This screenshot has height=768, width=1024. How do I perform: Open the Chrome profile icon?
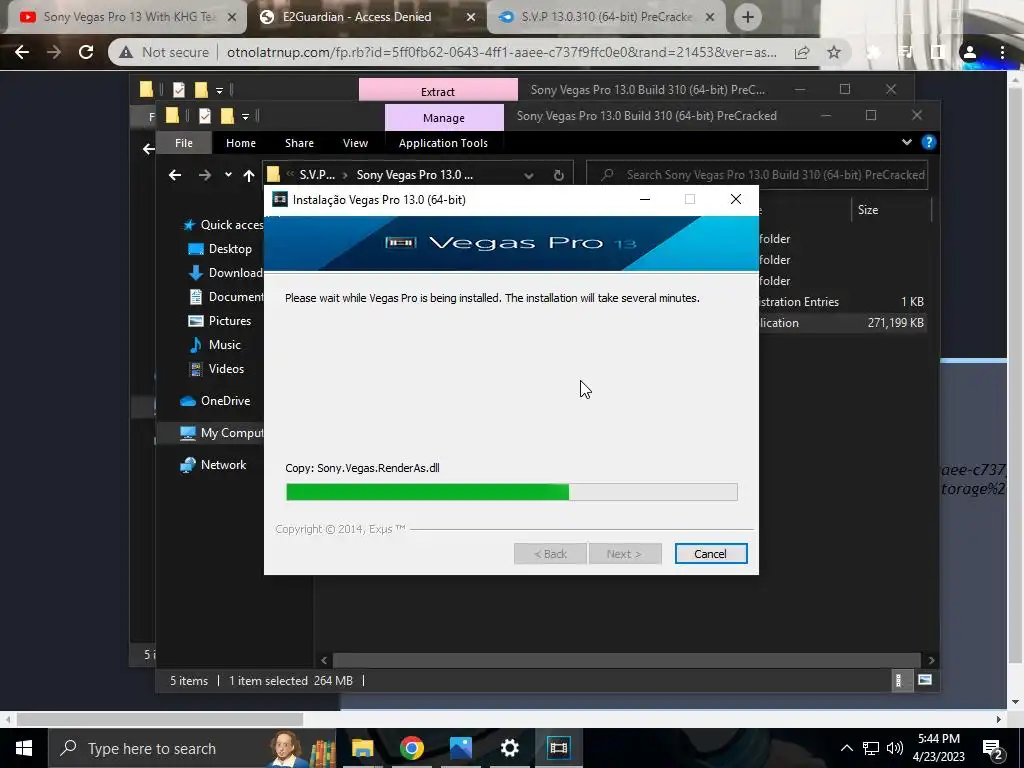click(x=970, y=52)
